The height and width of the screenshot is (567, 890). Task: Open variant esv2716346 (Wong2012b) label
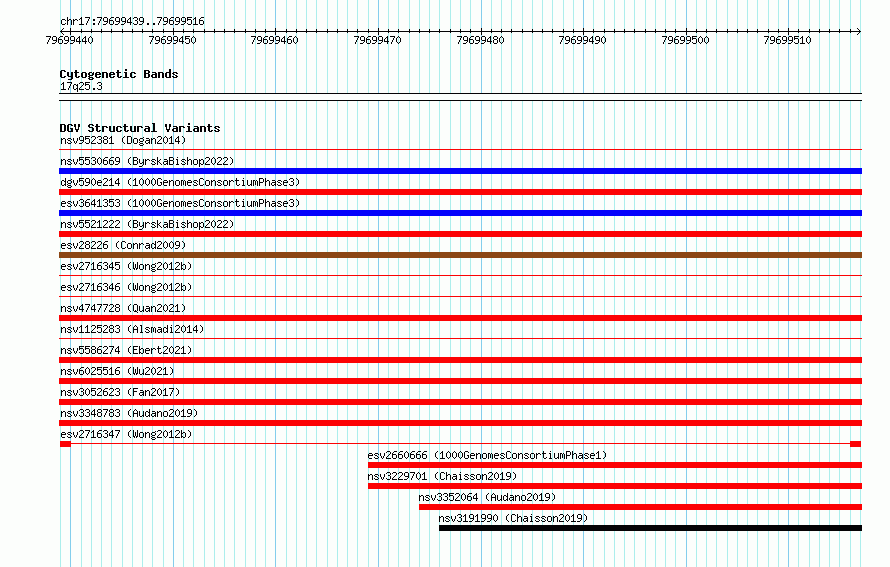click(x=126, y=287)
